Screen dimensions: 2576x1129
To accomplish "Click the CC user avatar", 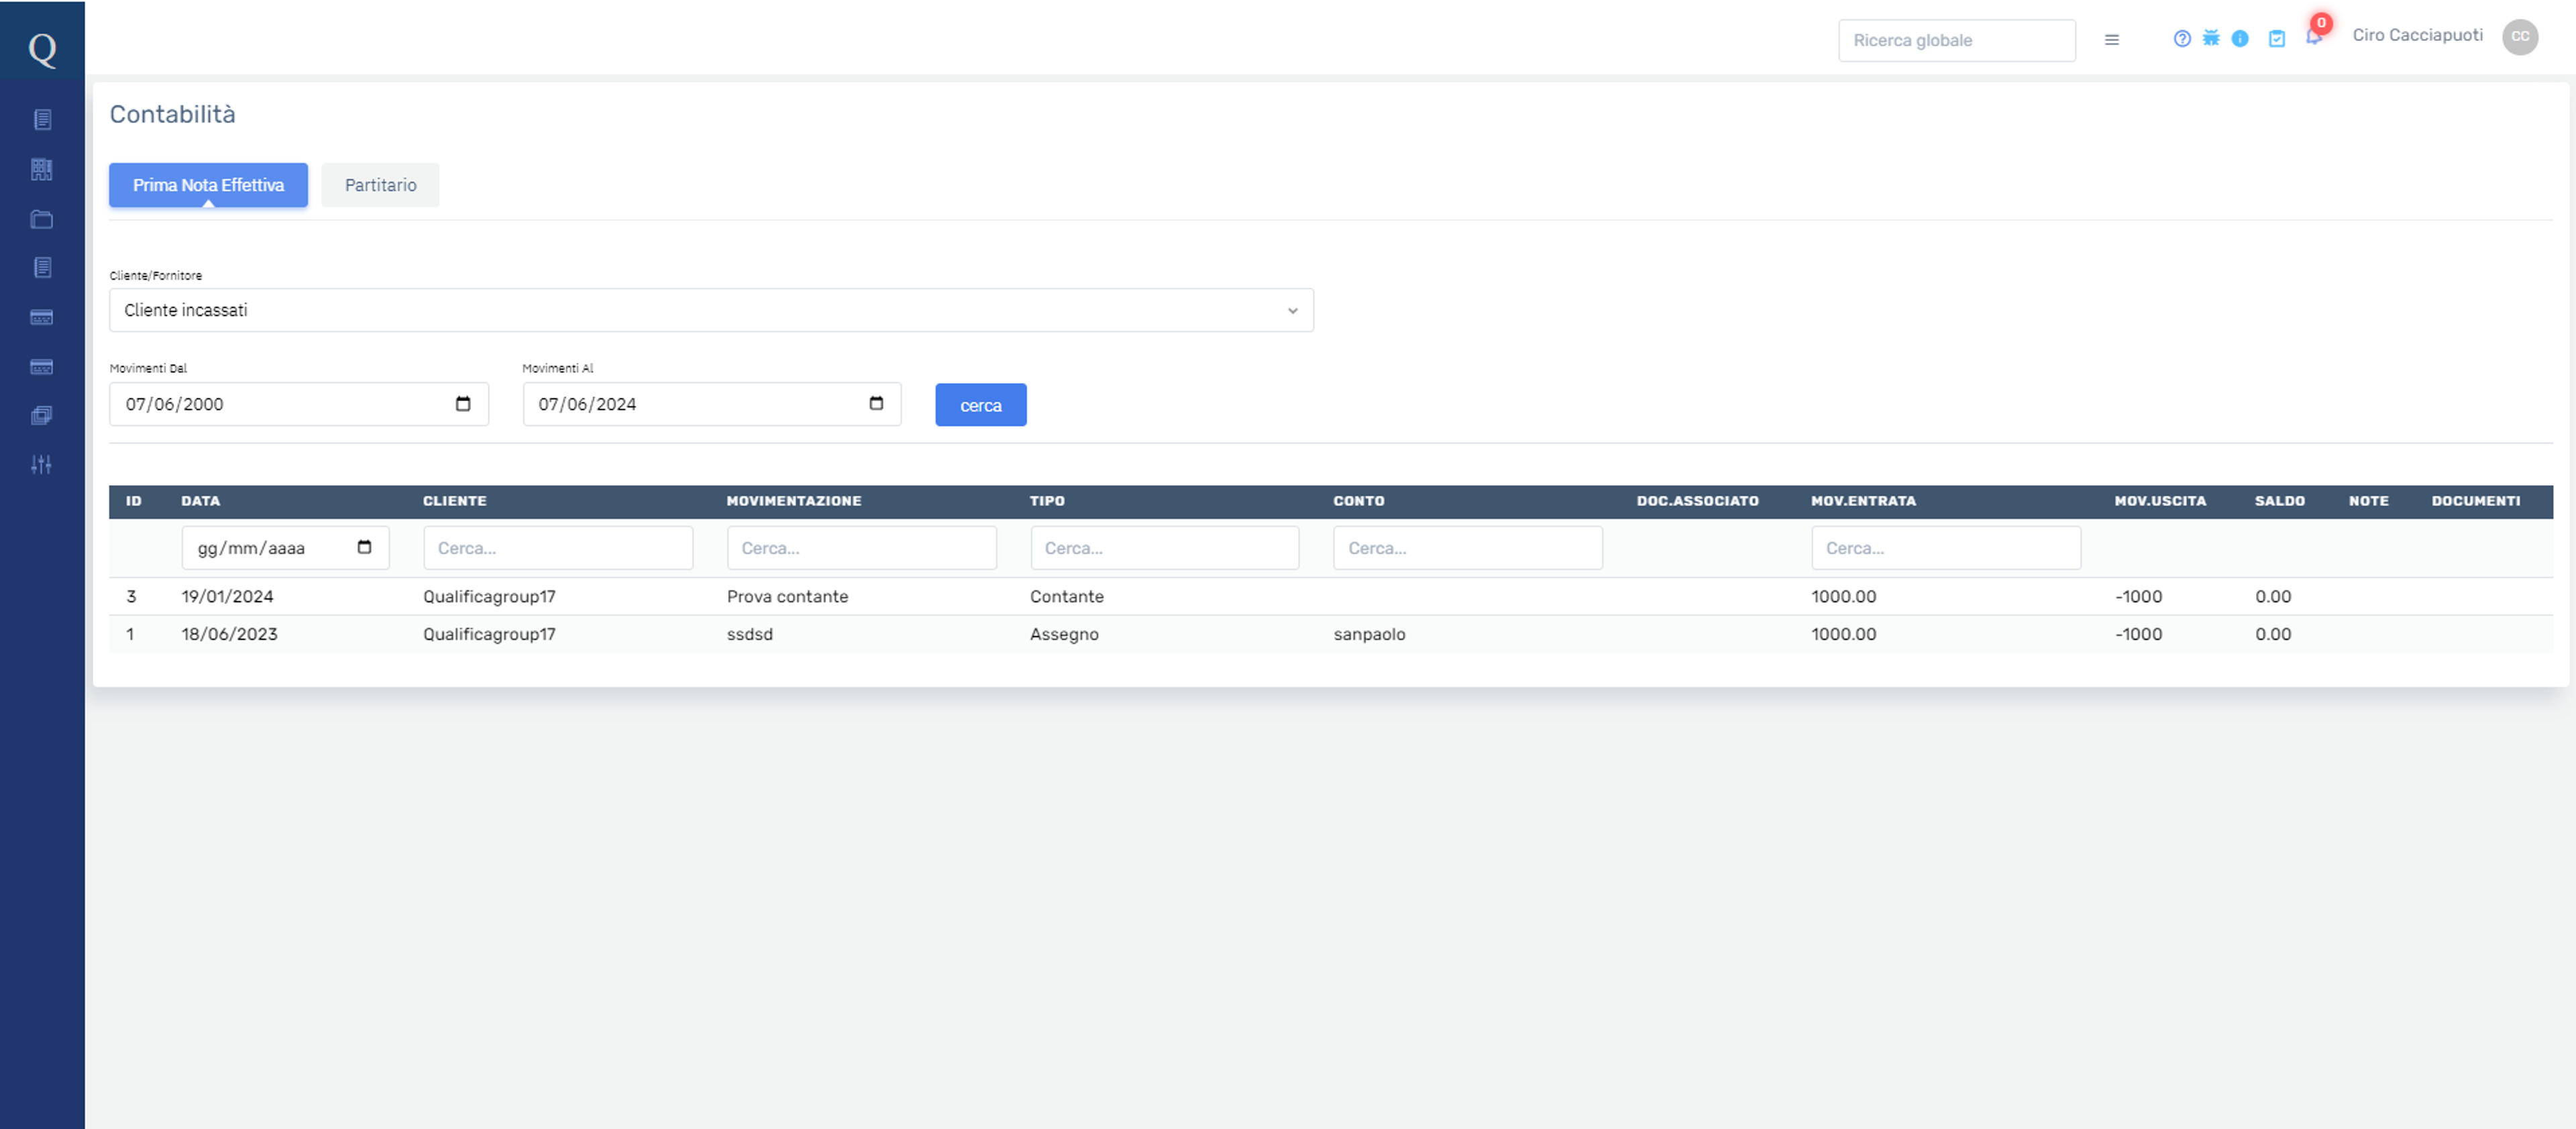I will [2520, 36].
